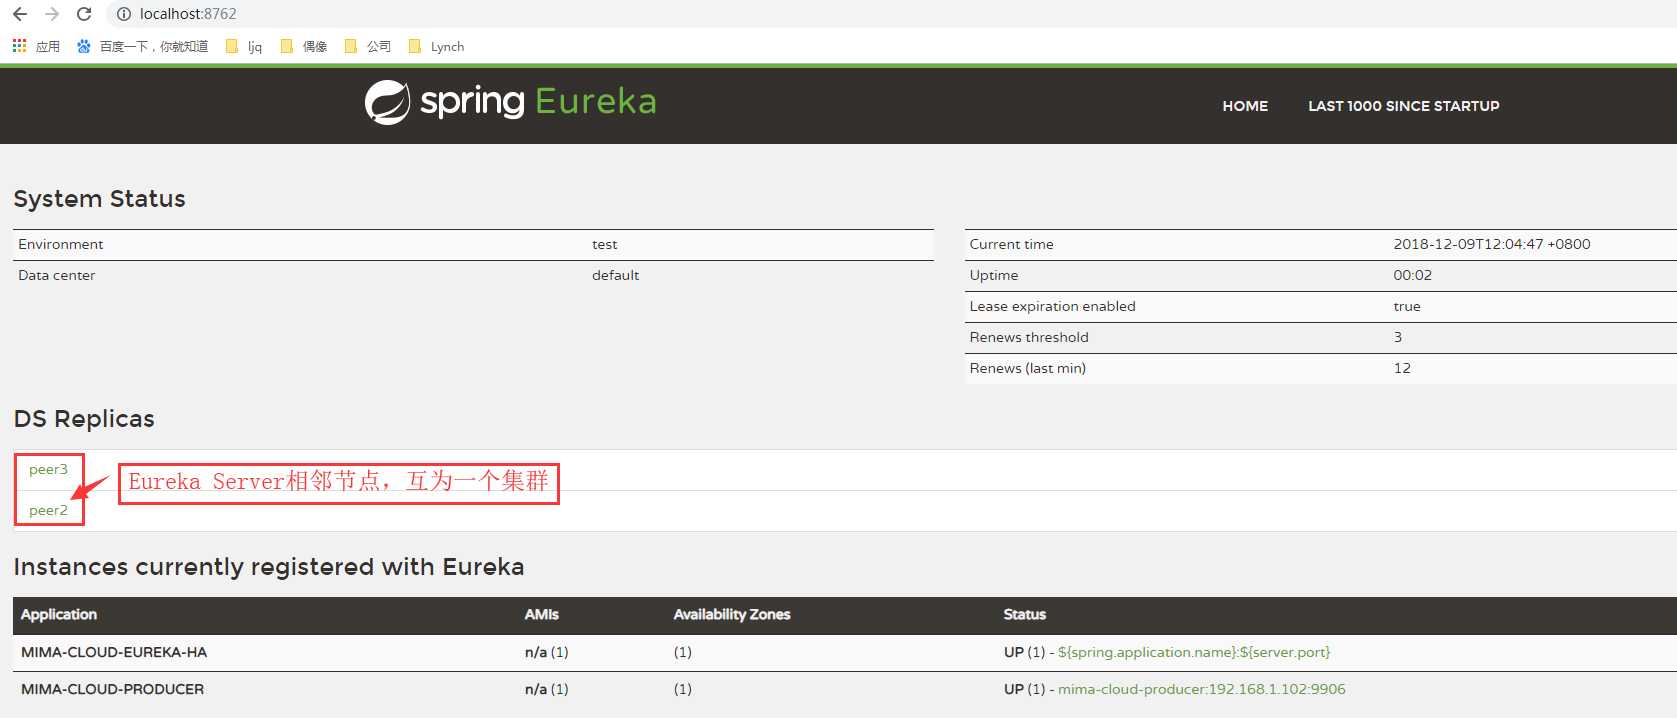The width and height of the screenshot is (1677, 718).
Task: Open the Lynch bookmark folder
Action: 437,47
